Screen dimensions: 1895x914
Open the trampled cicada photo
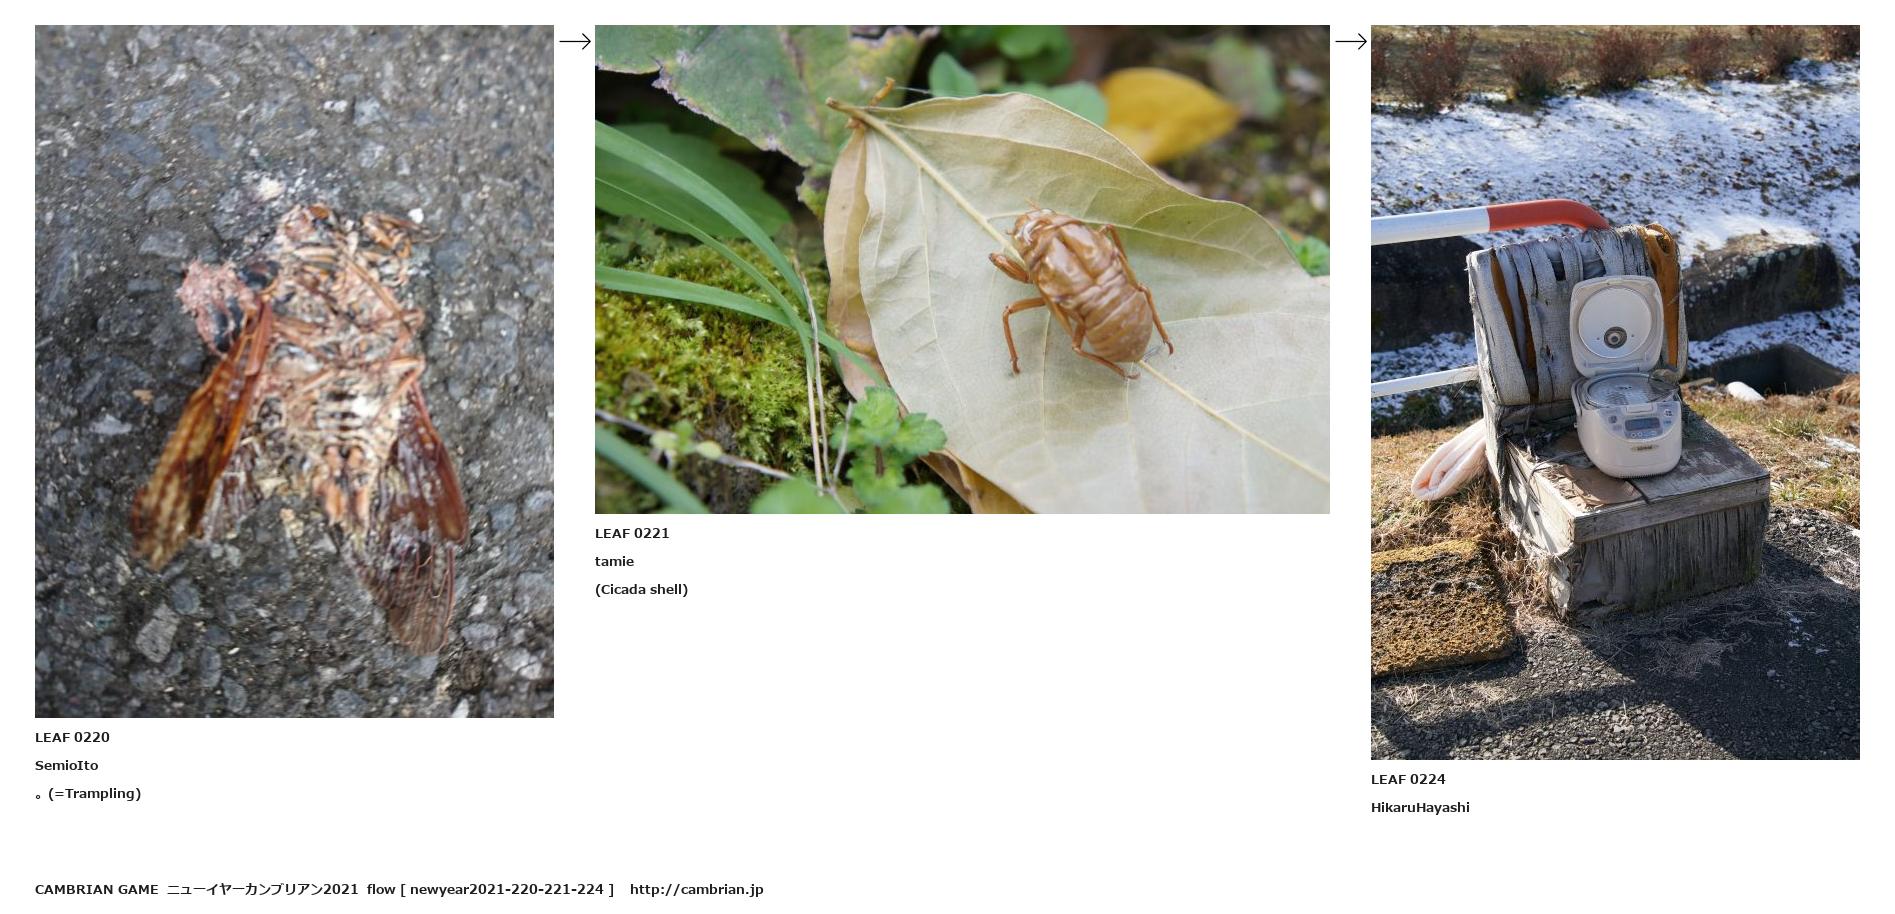click(294, 371)
